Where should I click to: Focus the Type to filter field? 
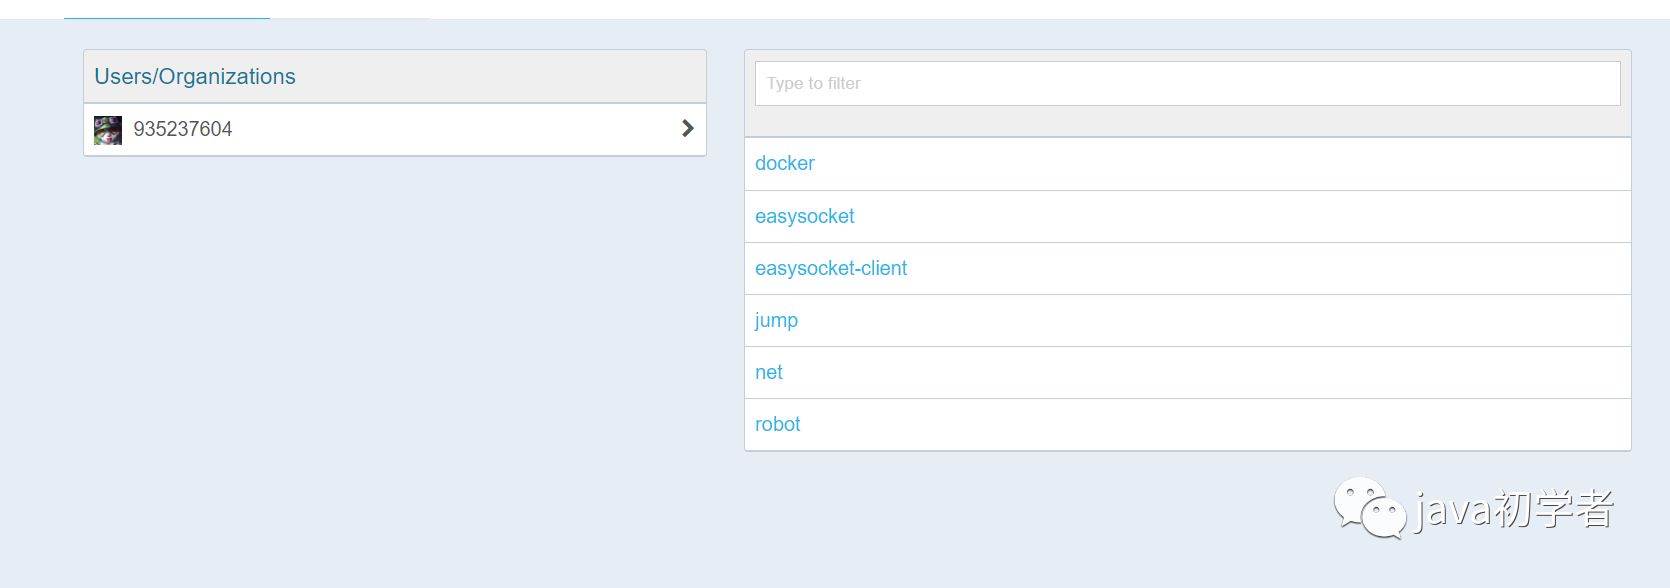(1187, 83)
